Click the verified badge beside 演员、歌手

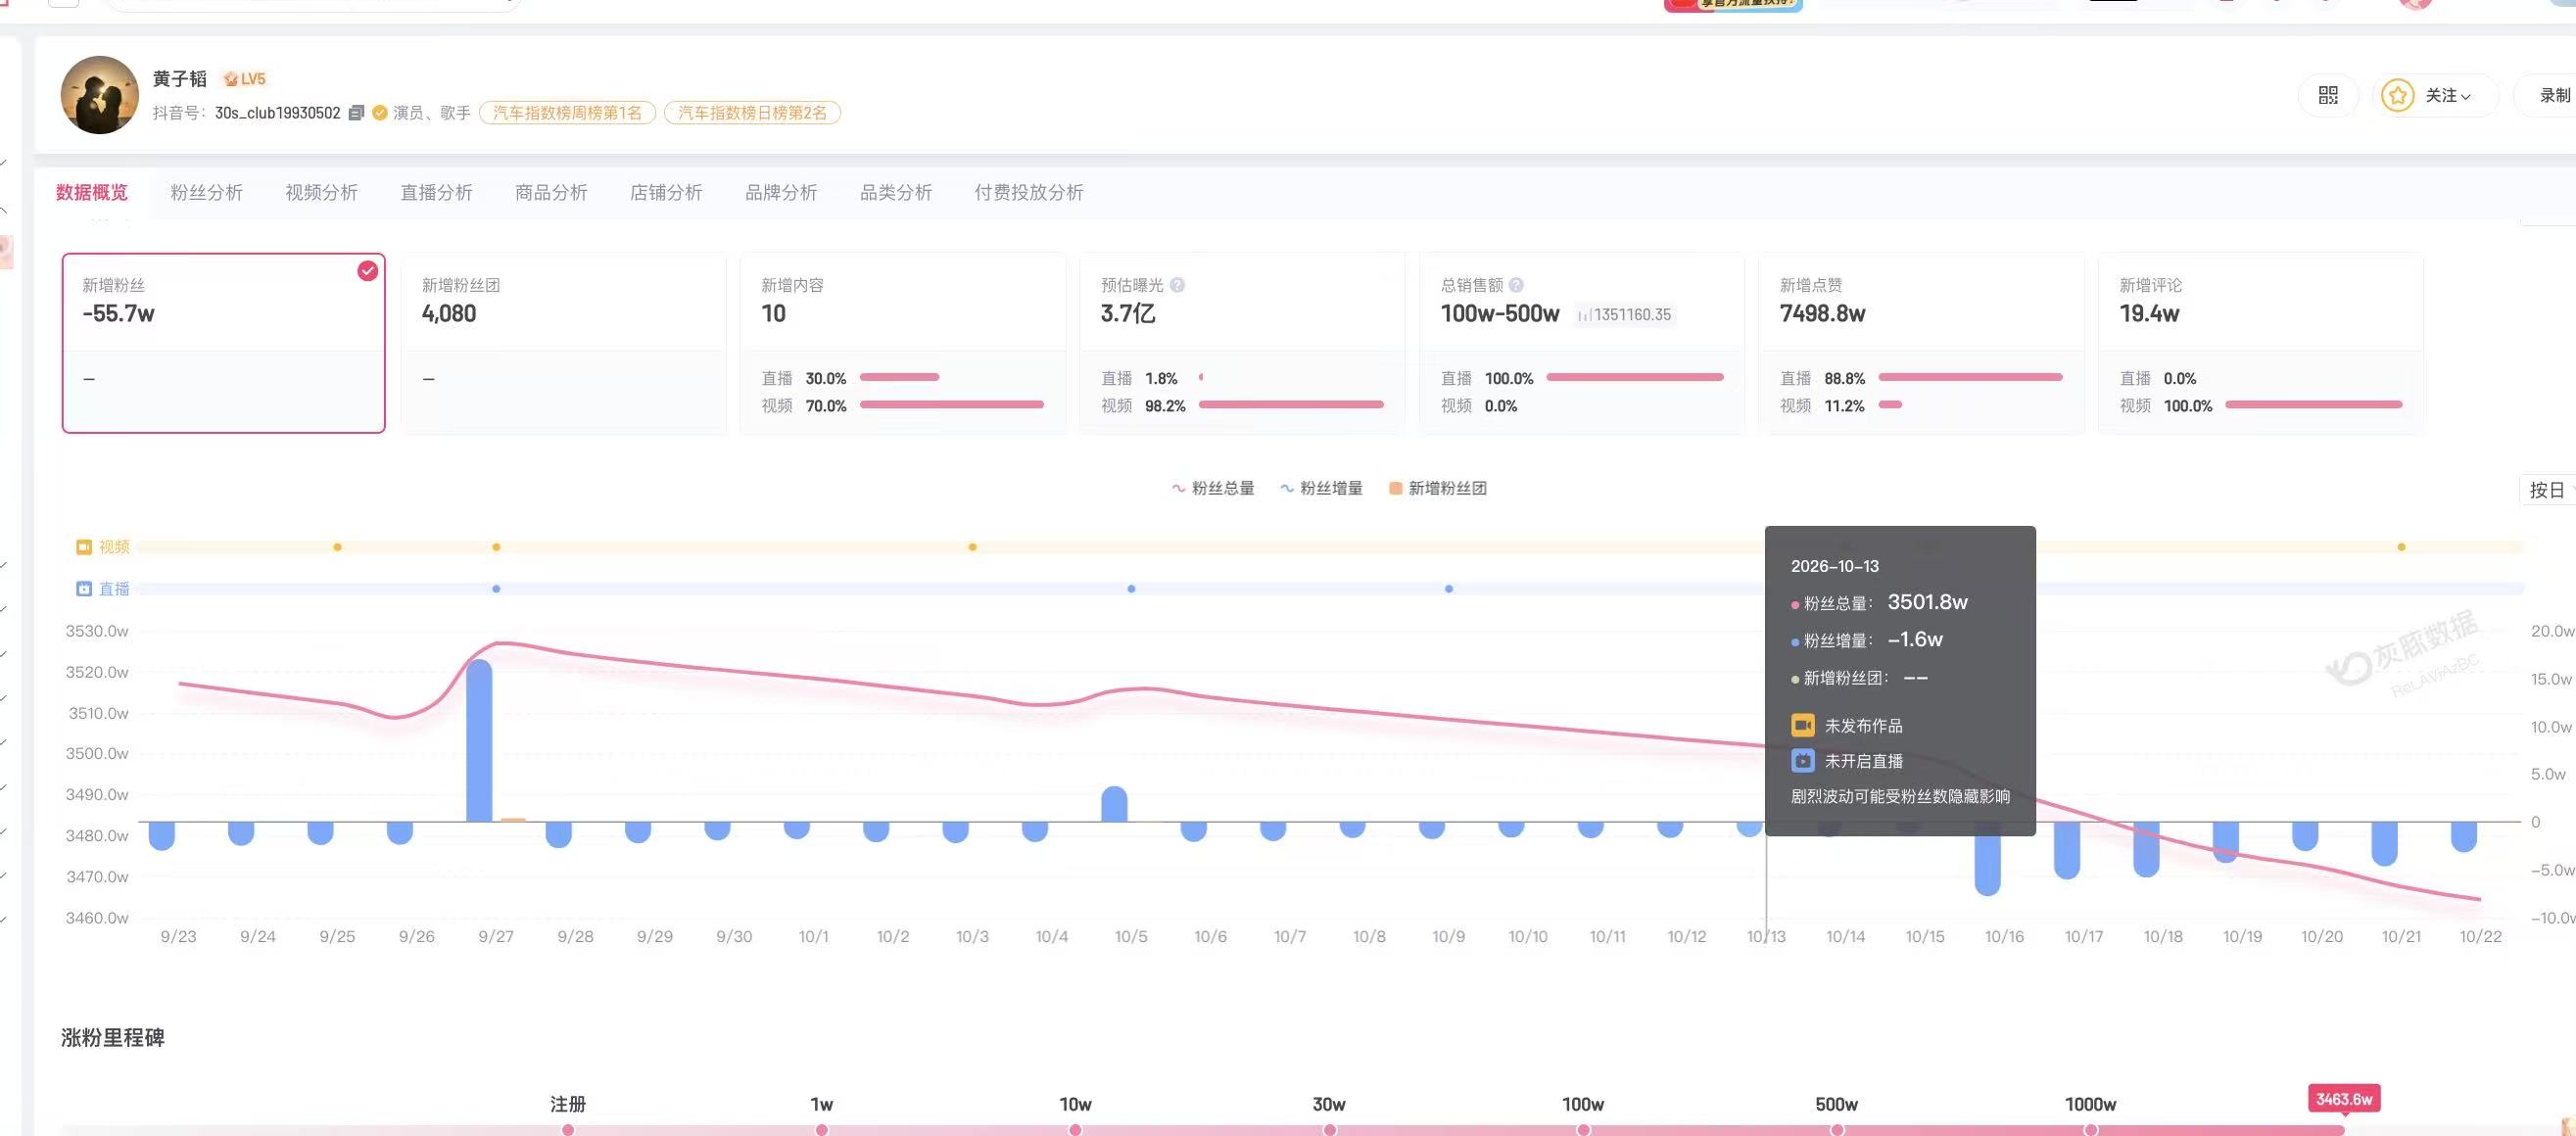380,113
